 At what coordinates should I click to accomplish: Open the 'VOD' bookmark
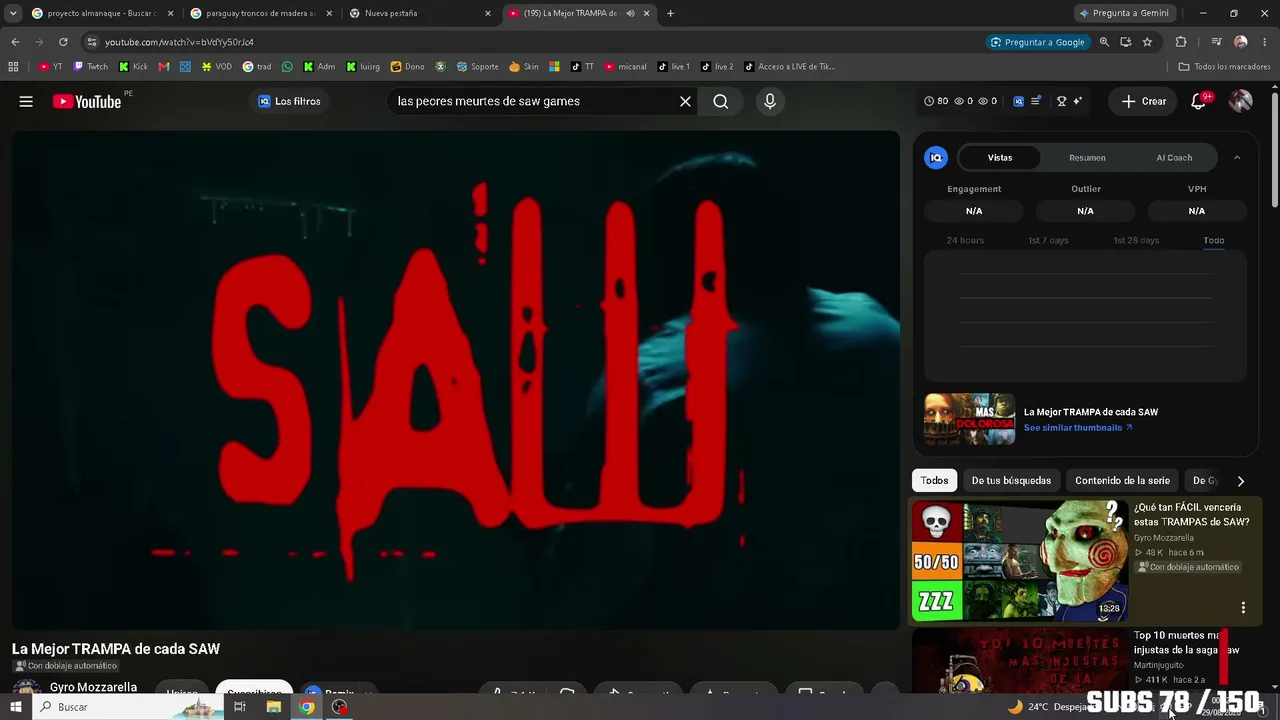(x=216, y=67)
